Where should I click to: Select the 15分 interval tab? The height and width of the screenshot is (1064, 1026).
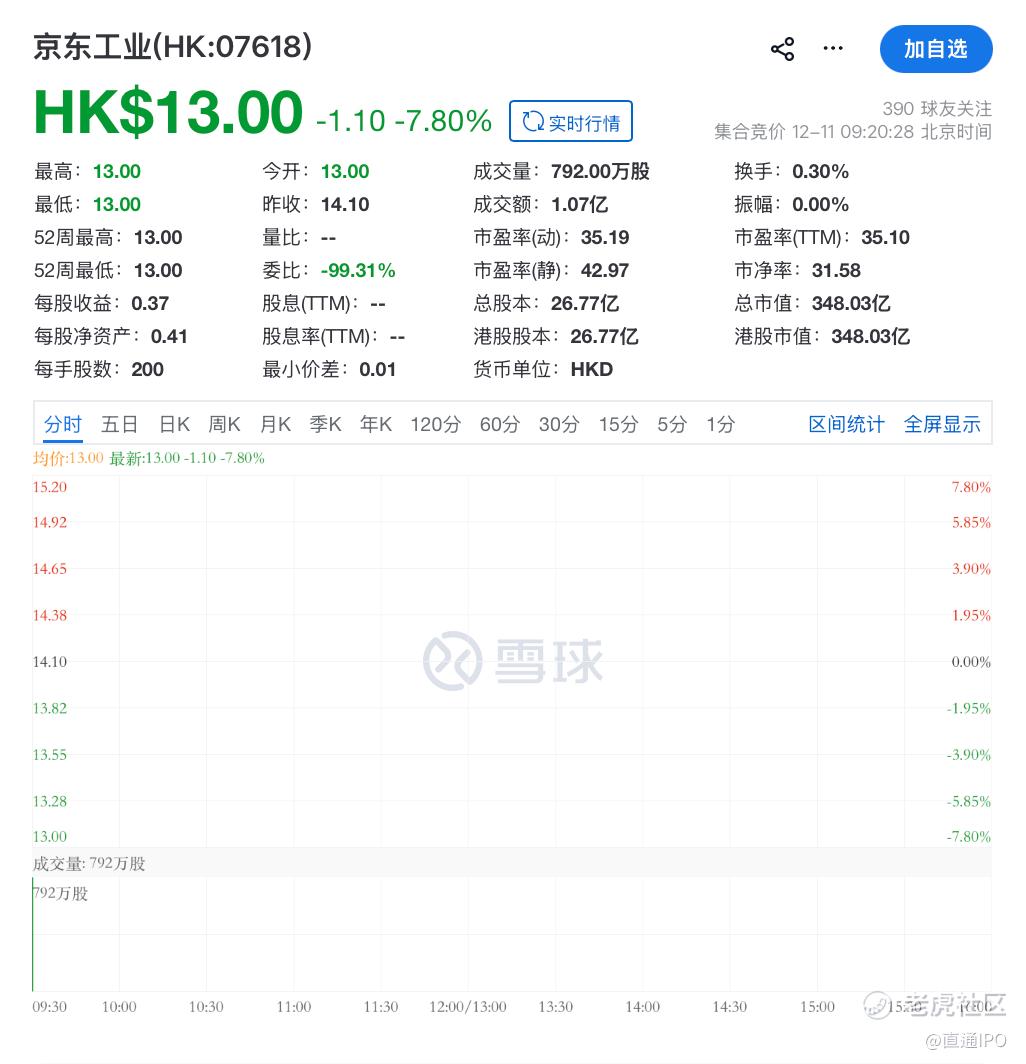(x=618, y=424)
